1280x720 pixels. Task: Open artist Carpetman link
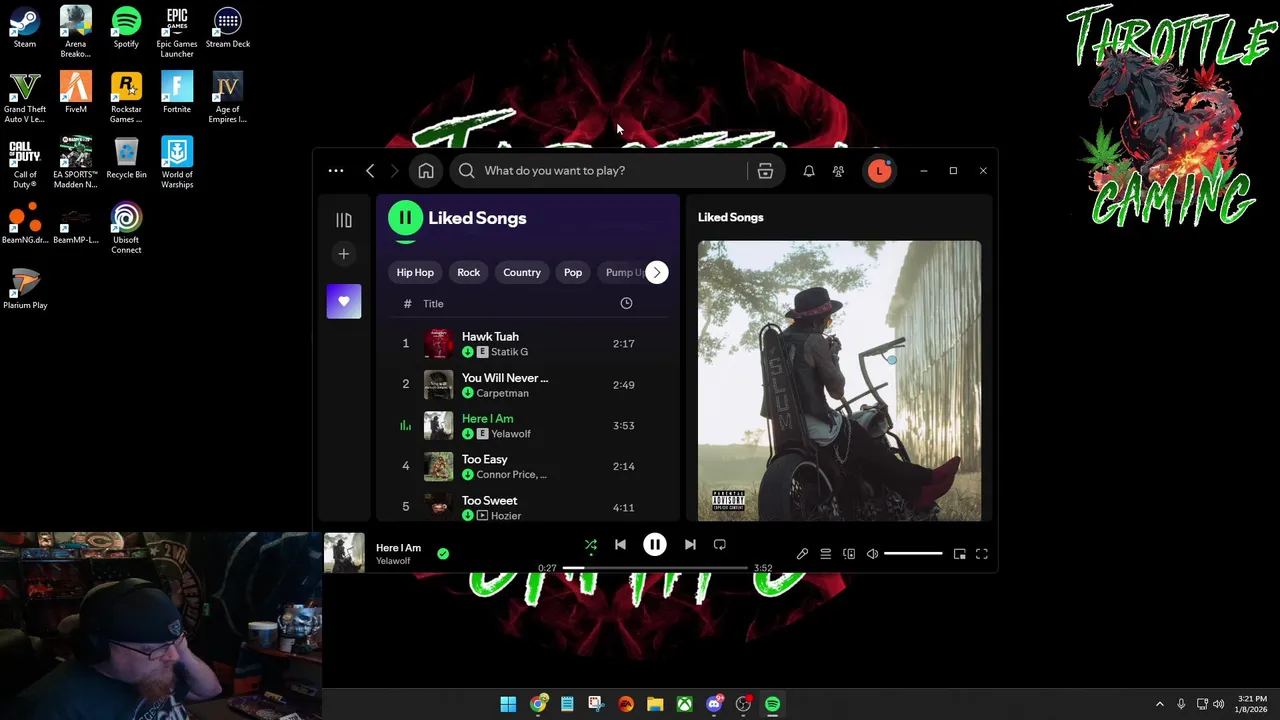pyautogui.click(x=502, y=393)
